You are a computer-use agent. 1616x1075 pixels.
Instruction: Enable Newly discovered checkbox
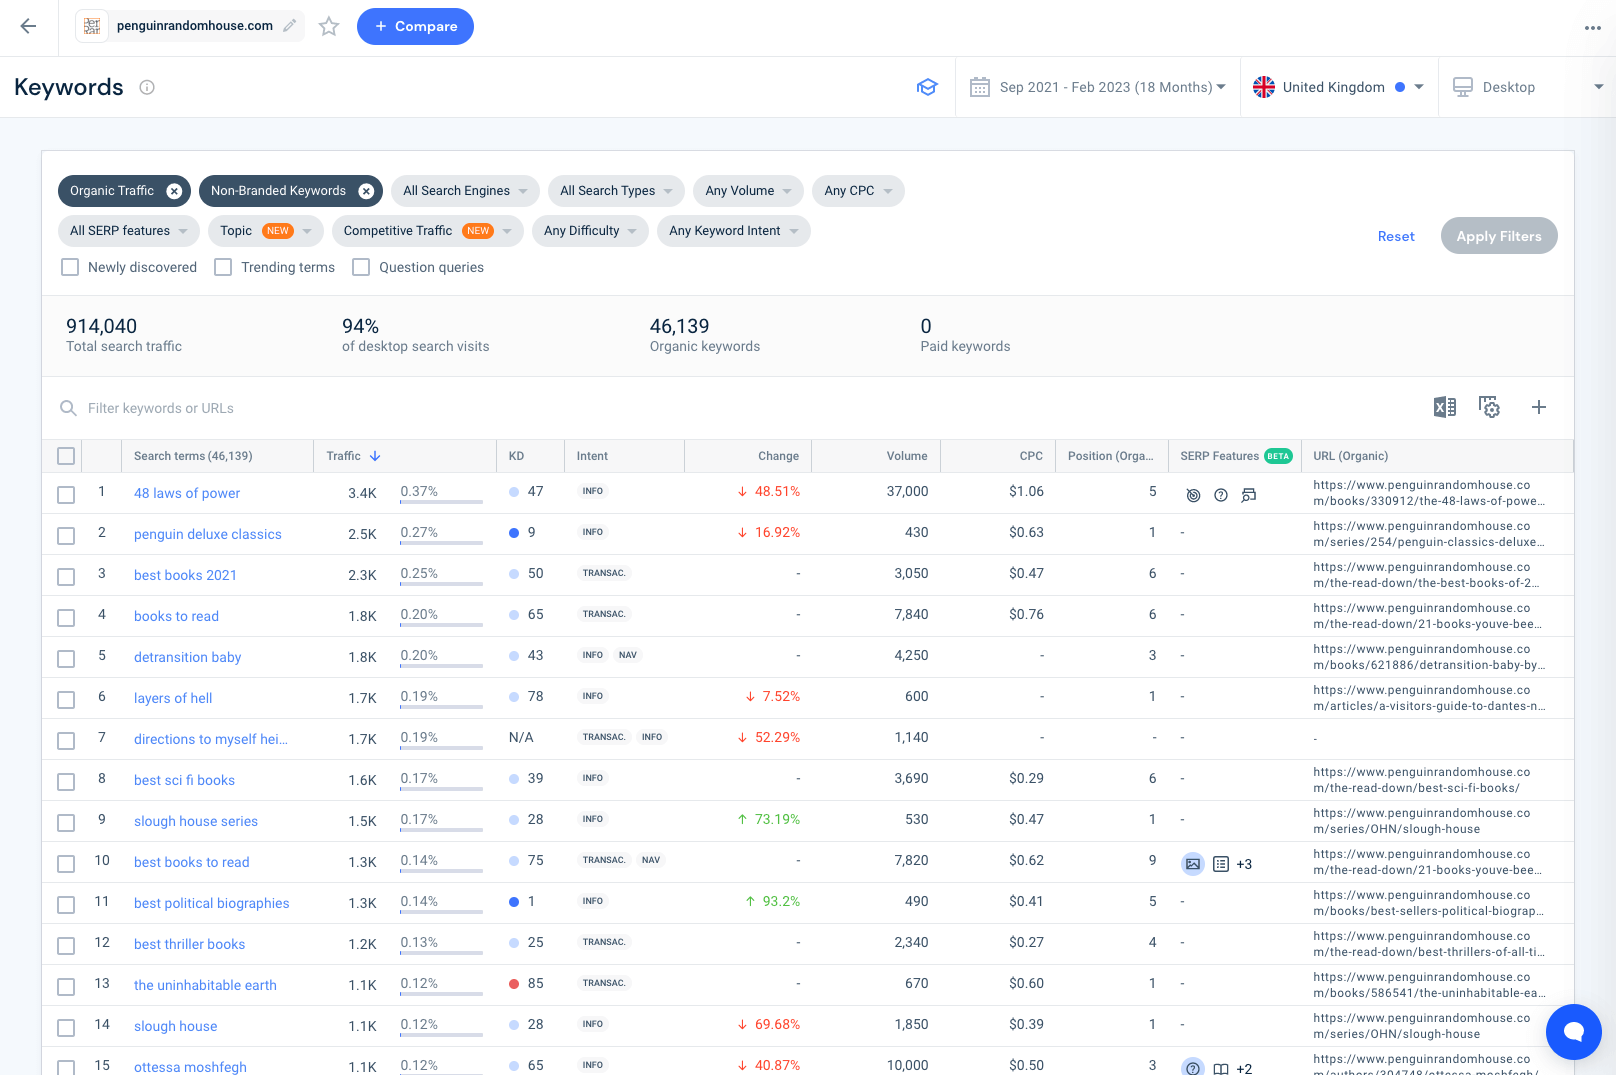click(70, 267)
